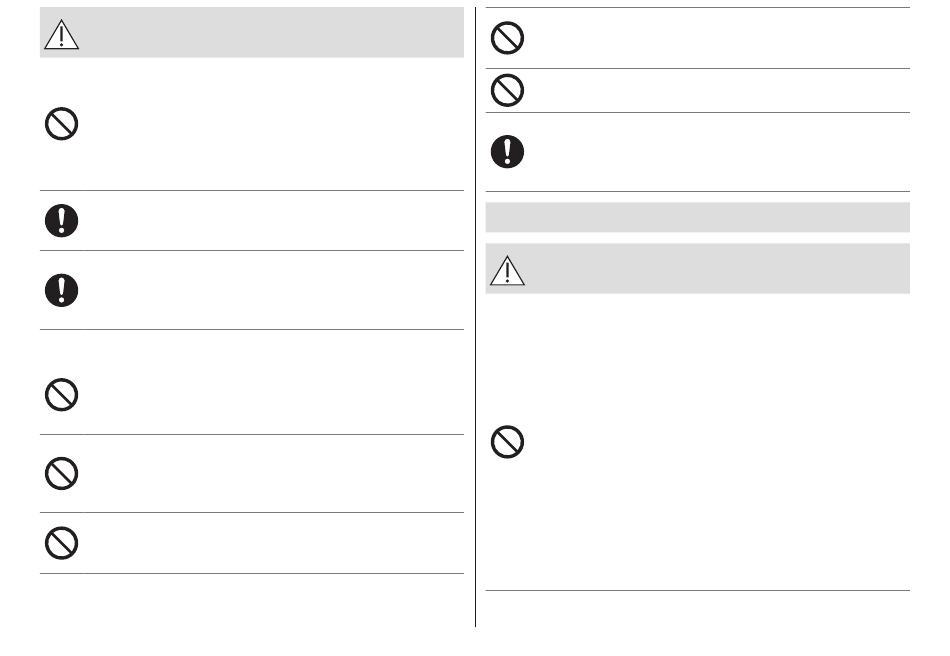Viewport: 950px width, 656px height.
Task: Click blank row beside last left prohibition icon
Action: tap(273, 543)
